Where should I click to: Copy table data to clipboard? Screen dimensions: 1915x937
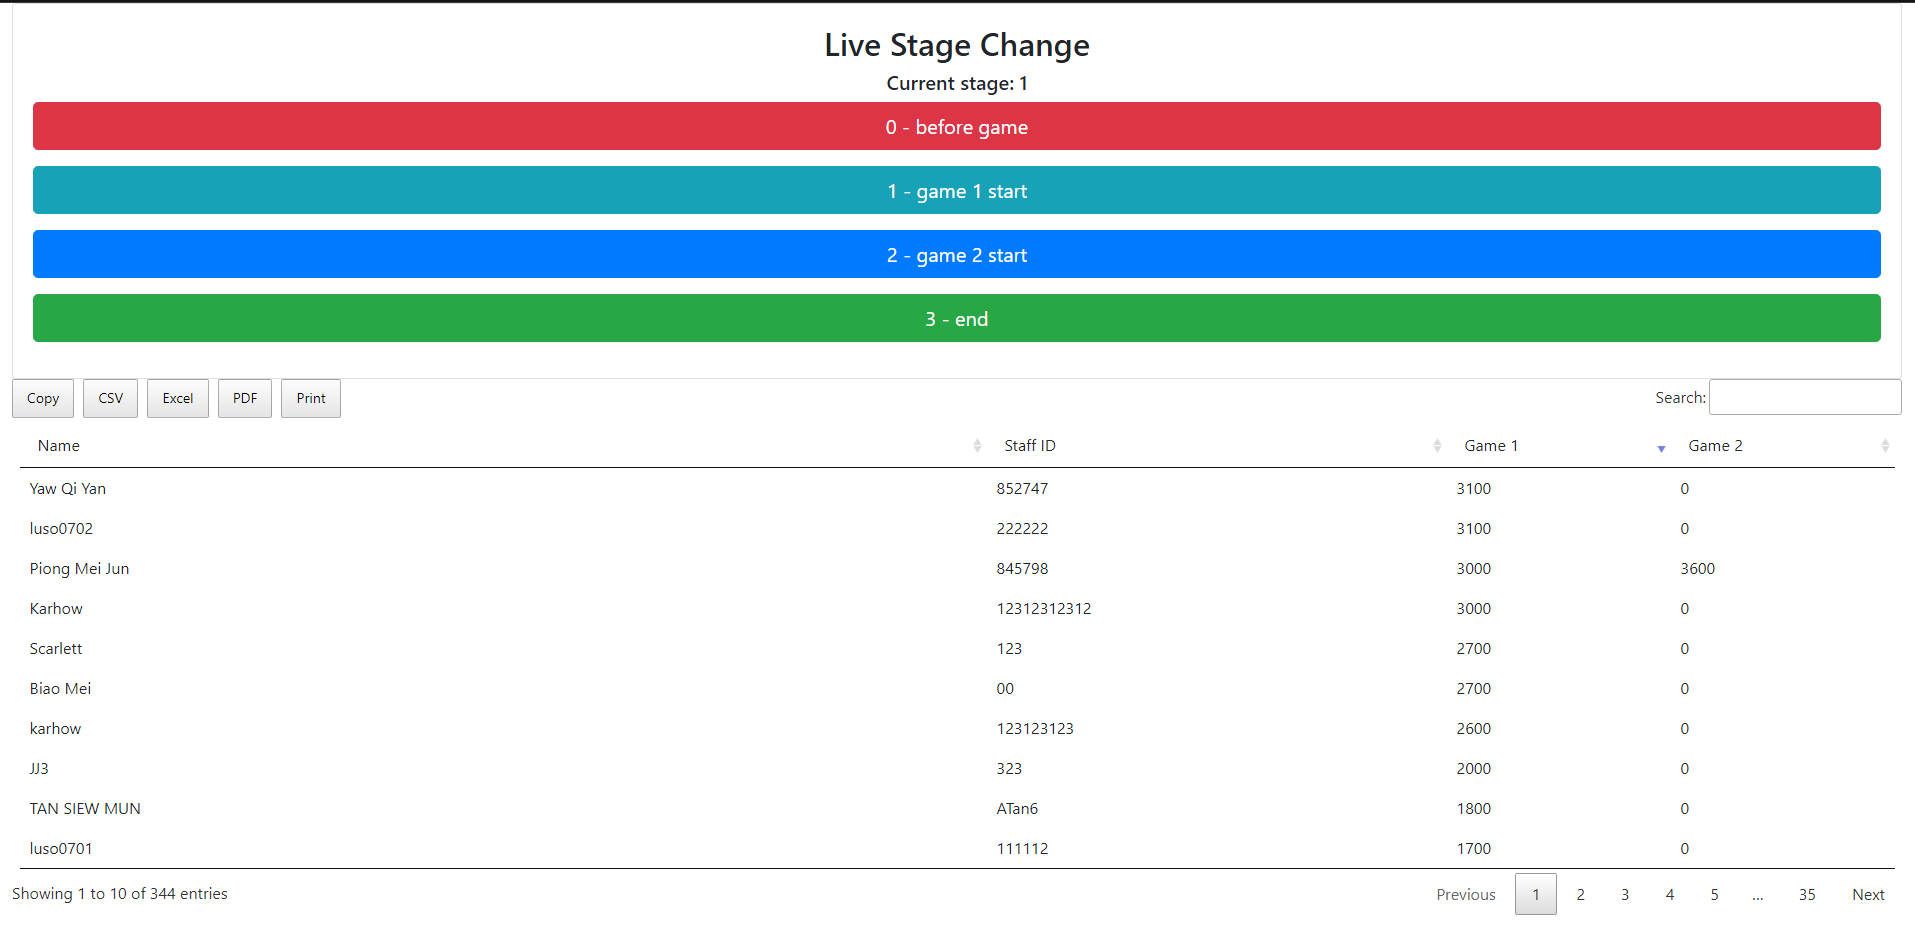point(43,398)
